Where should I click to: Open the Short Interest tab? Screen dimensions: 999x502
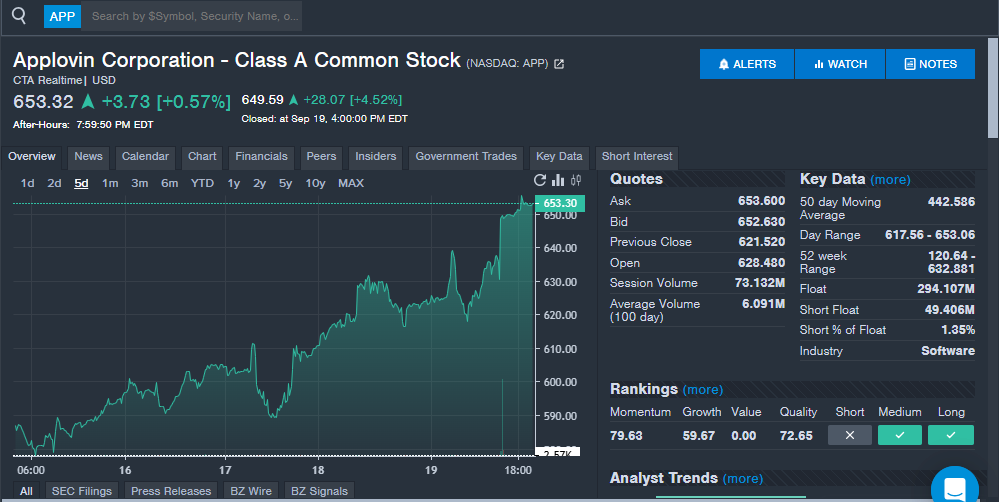tap(638, 157)
